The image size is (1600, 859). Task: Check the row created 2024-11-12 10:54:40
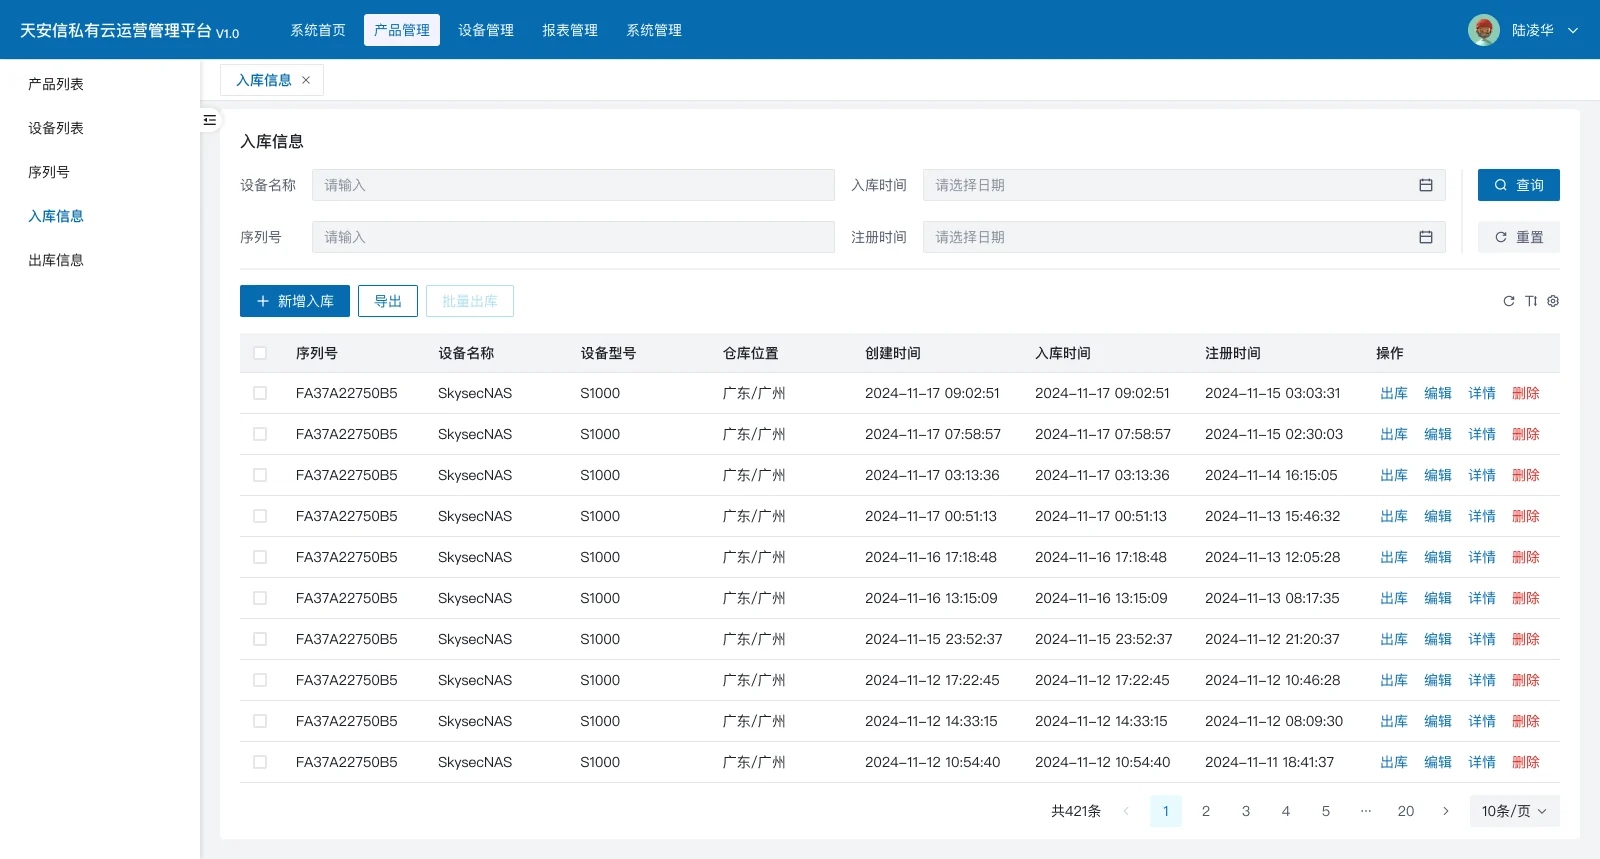point(260,762)
